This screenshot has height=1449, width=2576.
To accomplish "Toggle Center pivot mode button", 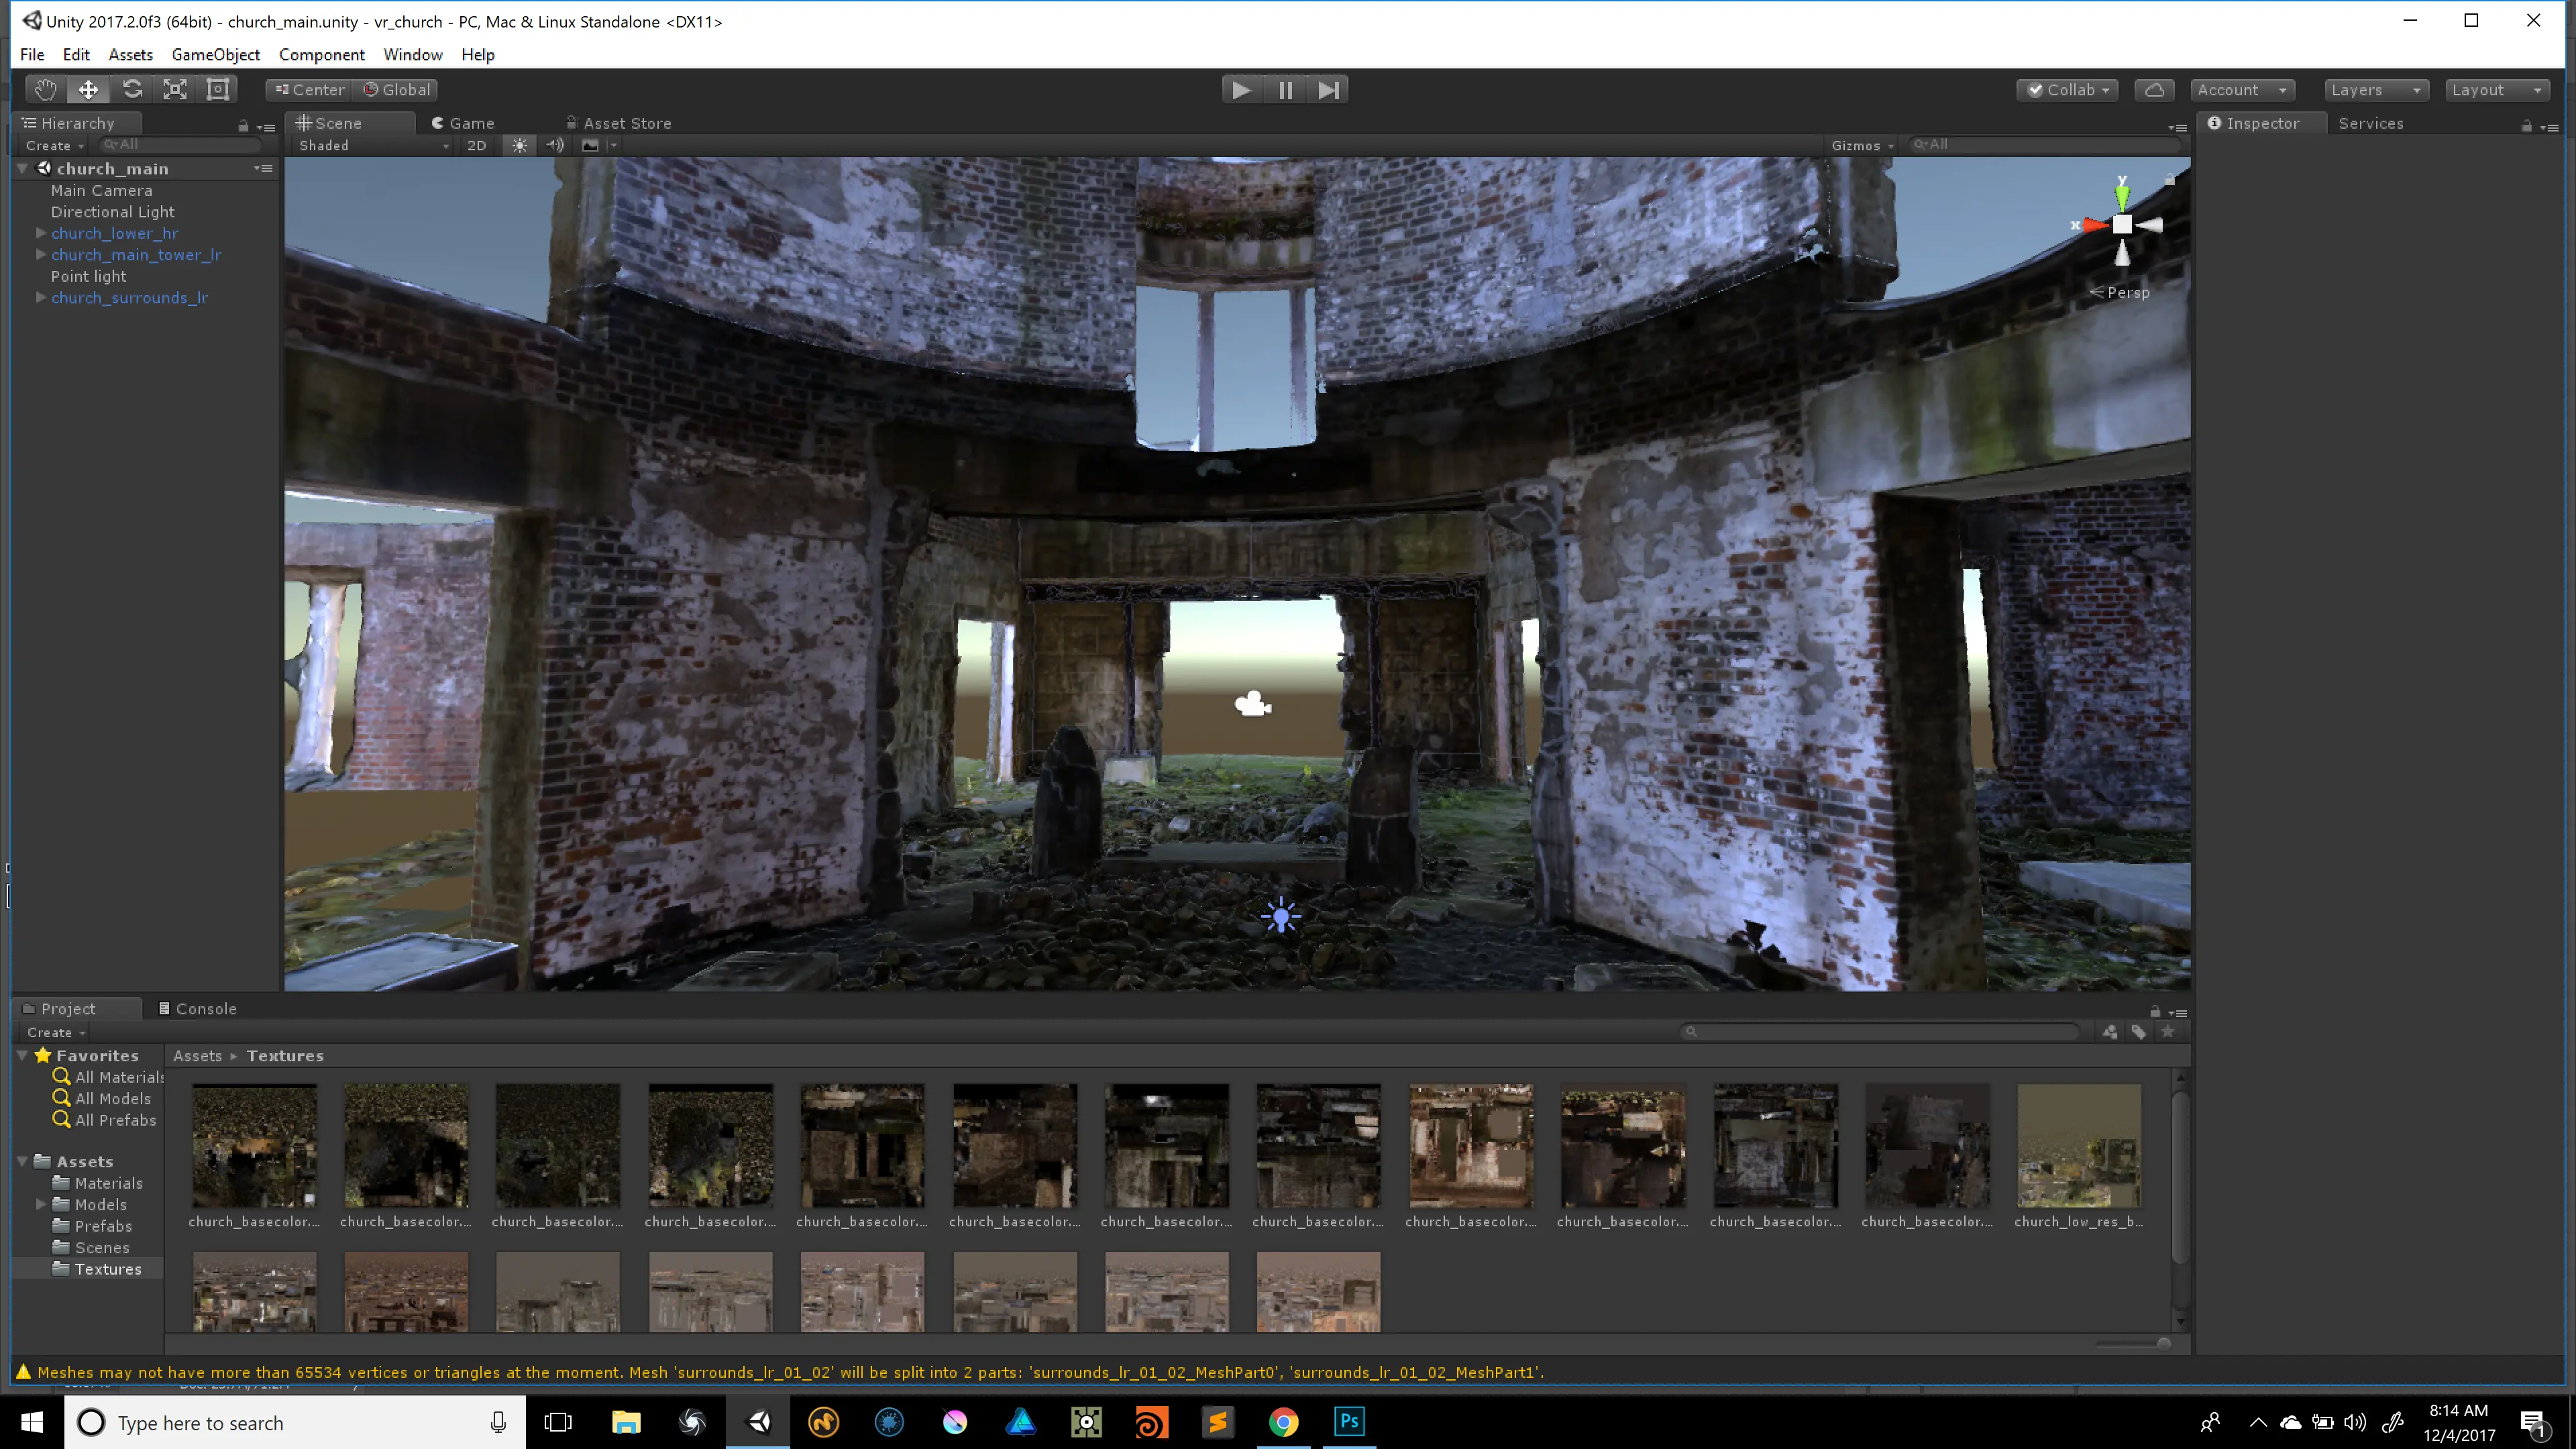I will coord(310,90).
